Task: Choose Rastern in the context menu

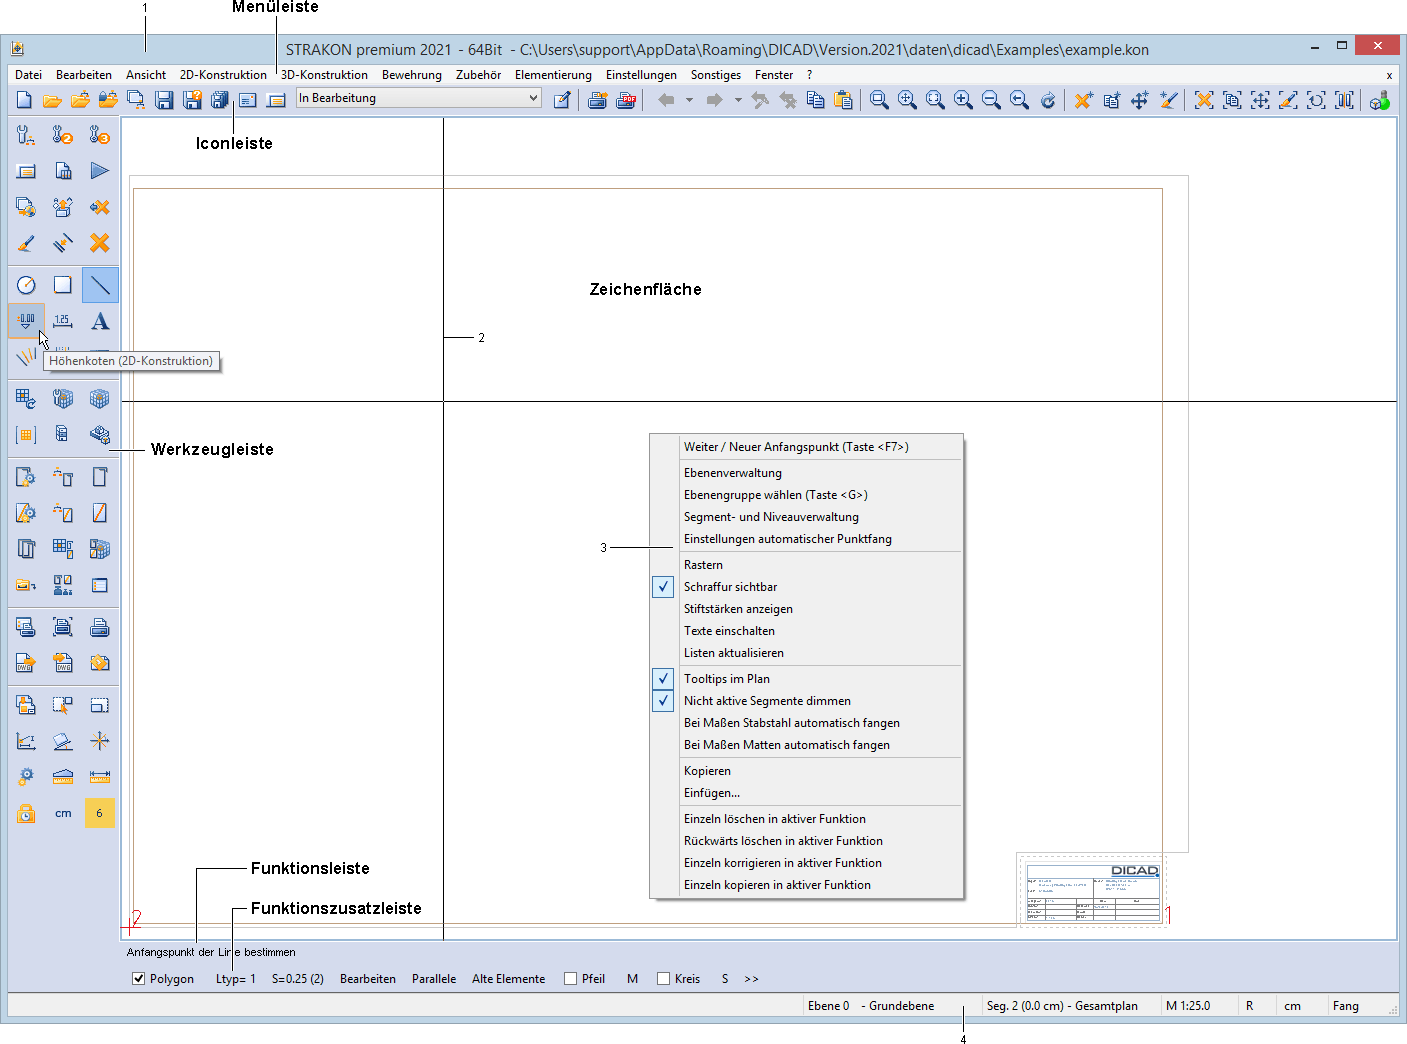Action: coord(807,565)
